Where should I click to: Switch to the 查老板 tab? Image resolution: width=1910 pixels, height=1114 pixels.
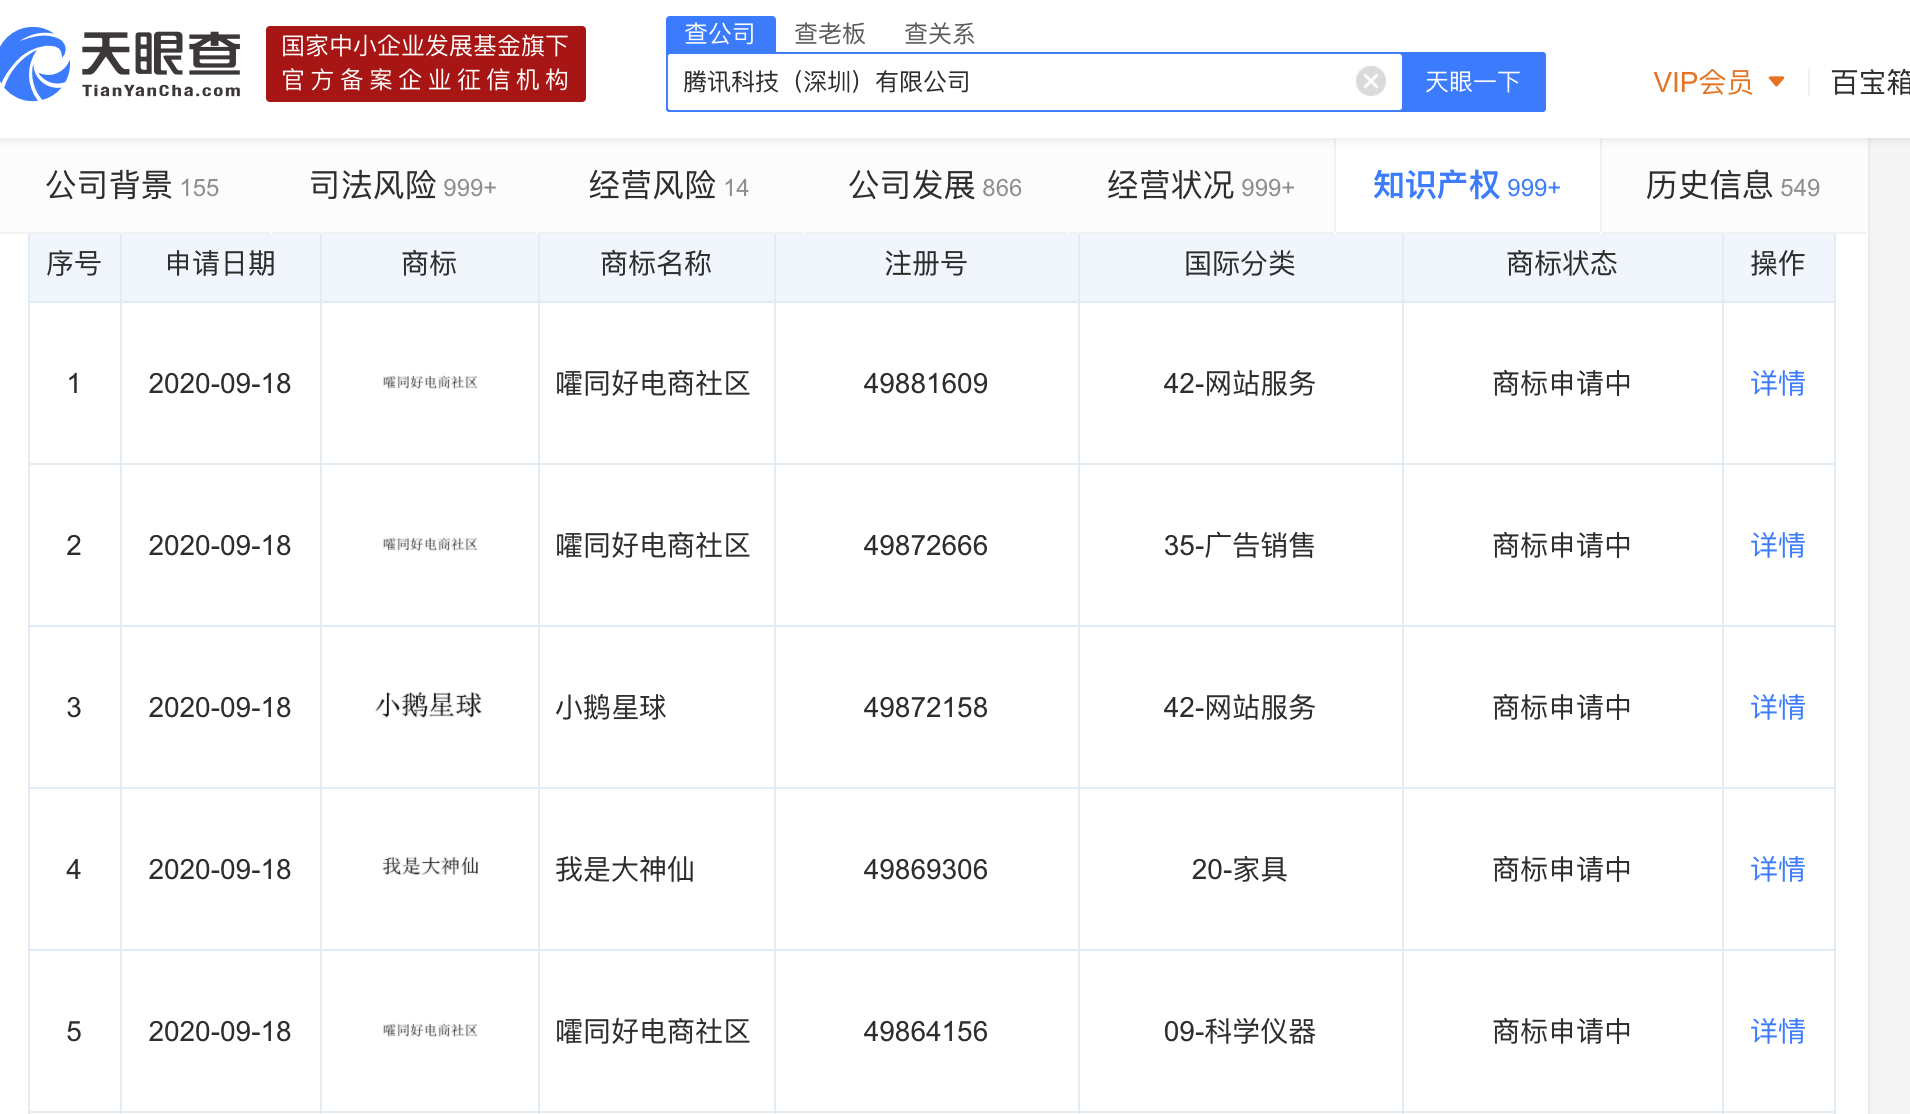(x=829, y=34)
